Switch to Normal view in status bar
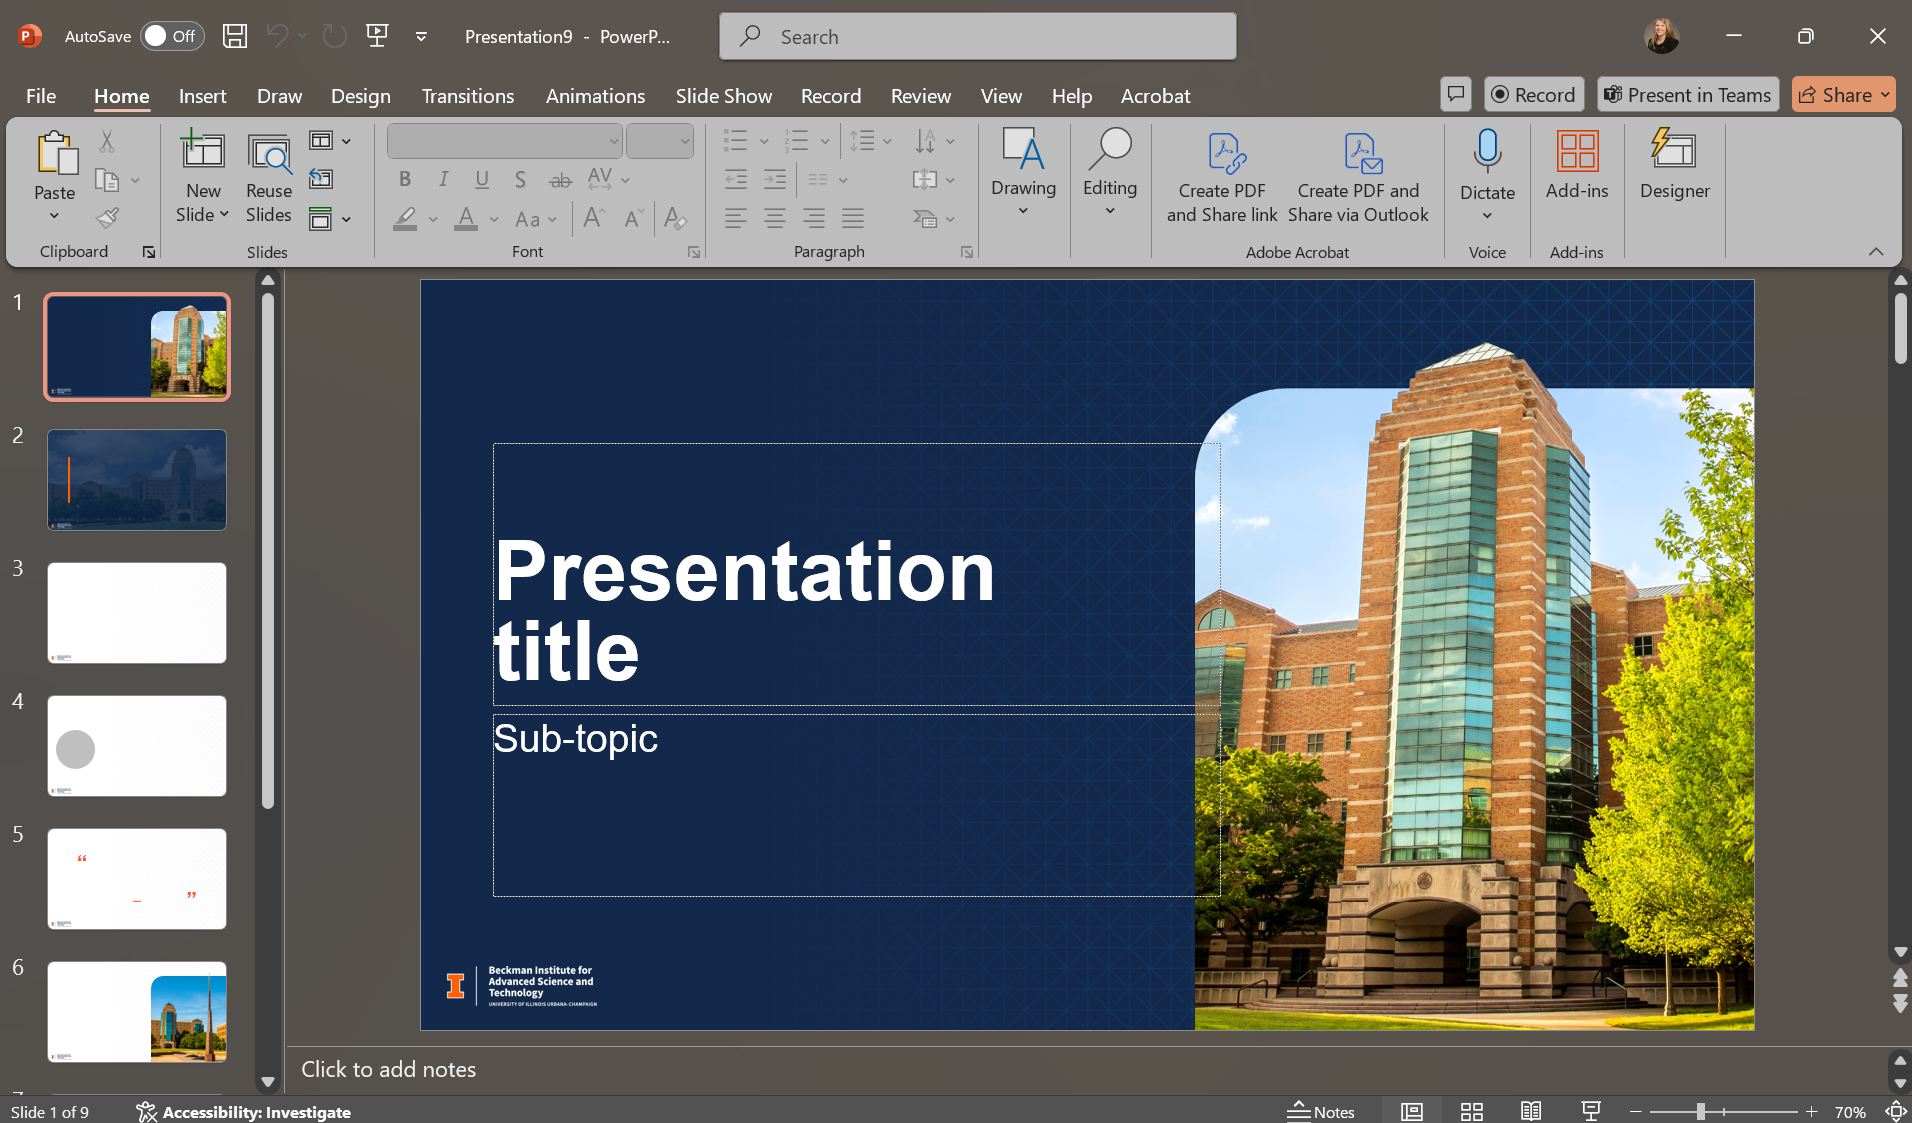Image resolution: width=1912 pixels, height=1123 pixels. [x=1411, y=1111]
